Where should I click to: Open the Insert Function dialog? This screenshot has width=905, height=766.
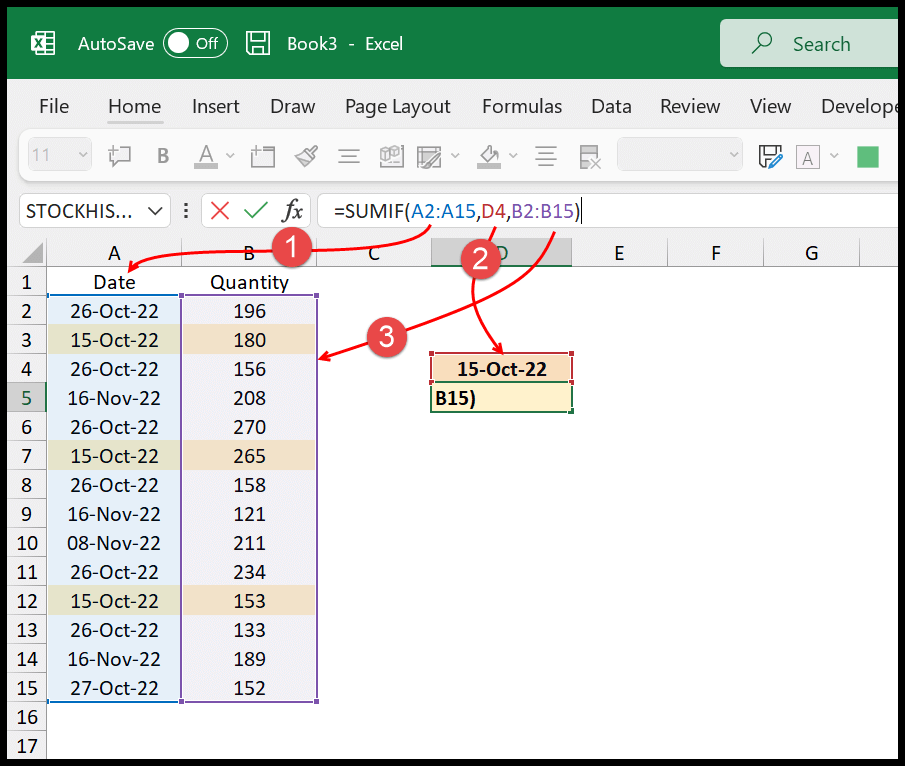(292, 211)
